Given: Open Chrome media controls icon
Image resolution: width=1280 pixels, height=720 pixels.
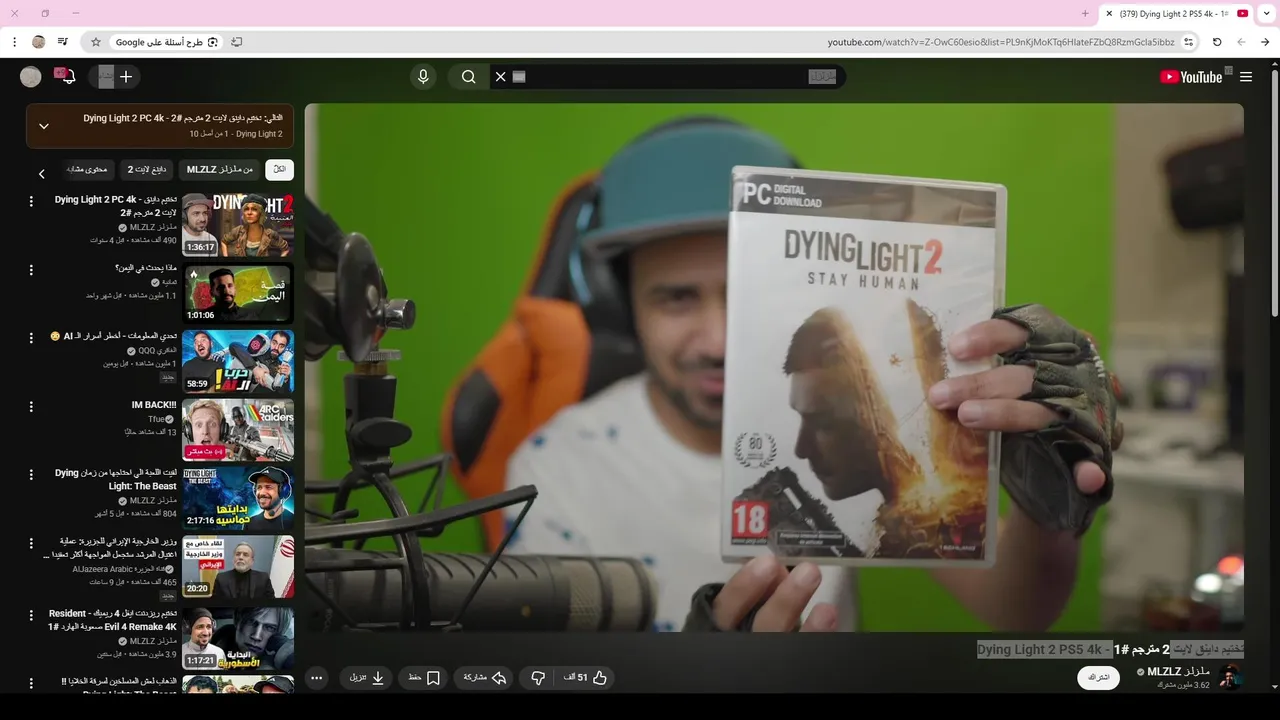Looking at the screenshot, I should coord(63,42).
